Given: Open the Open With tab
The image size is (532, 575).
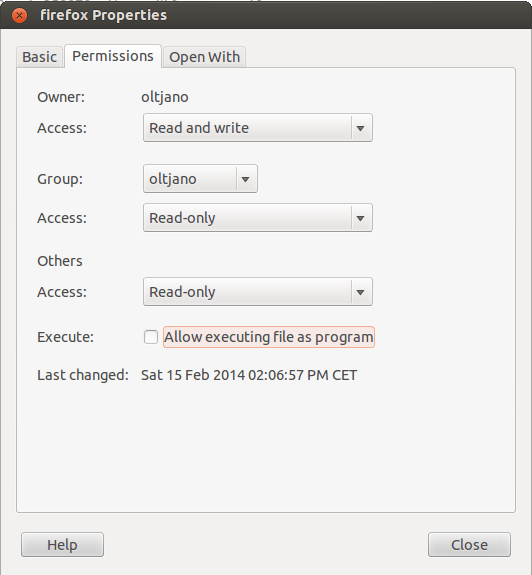Looking at the screenshot, I should pos(204,57).
